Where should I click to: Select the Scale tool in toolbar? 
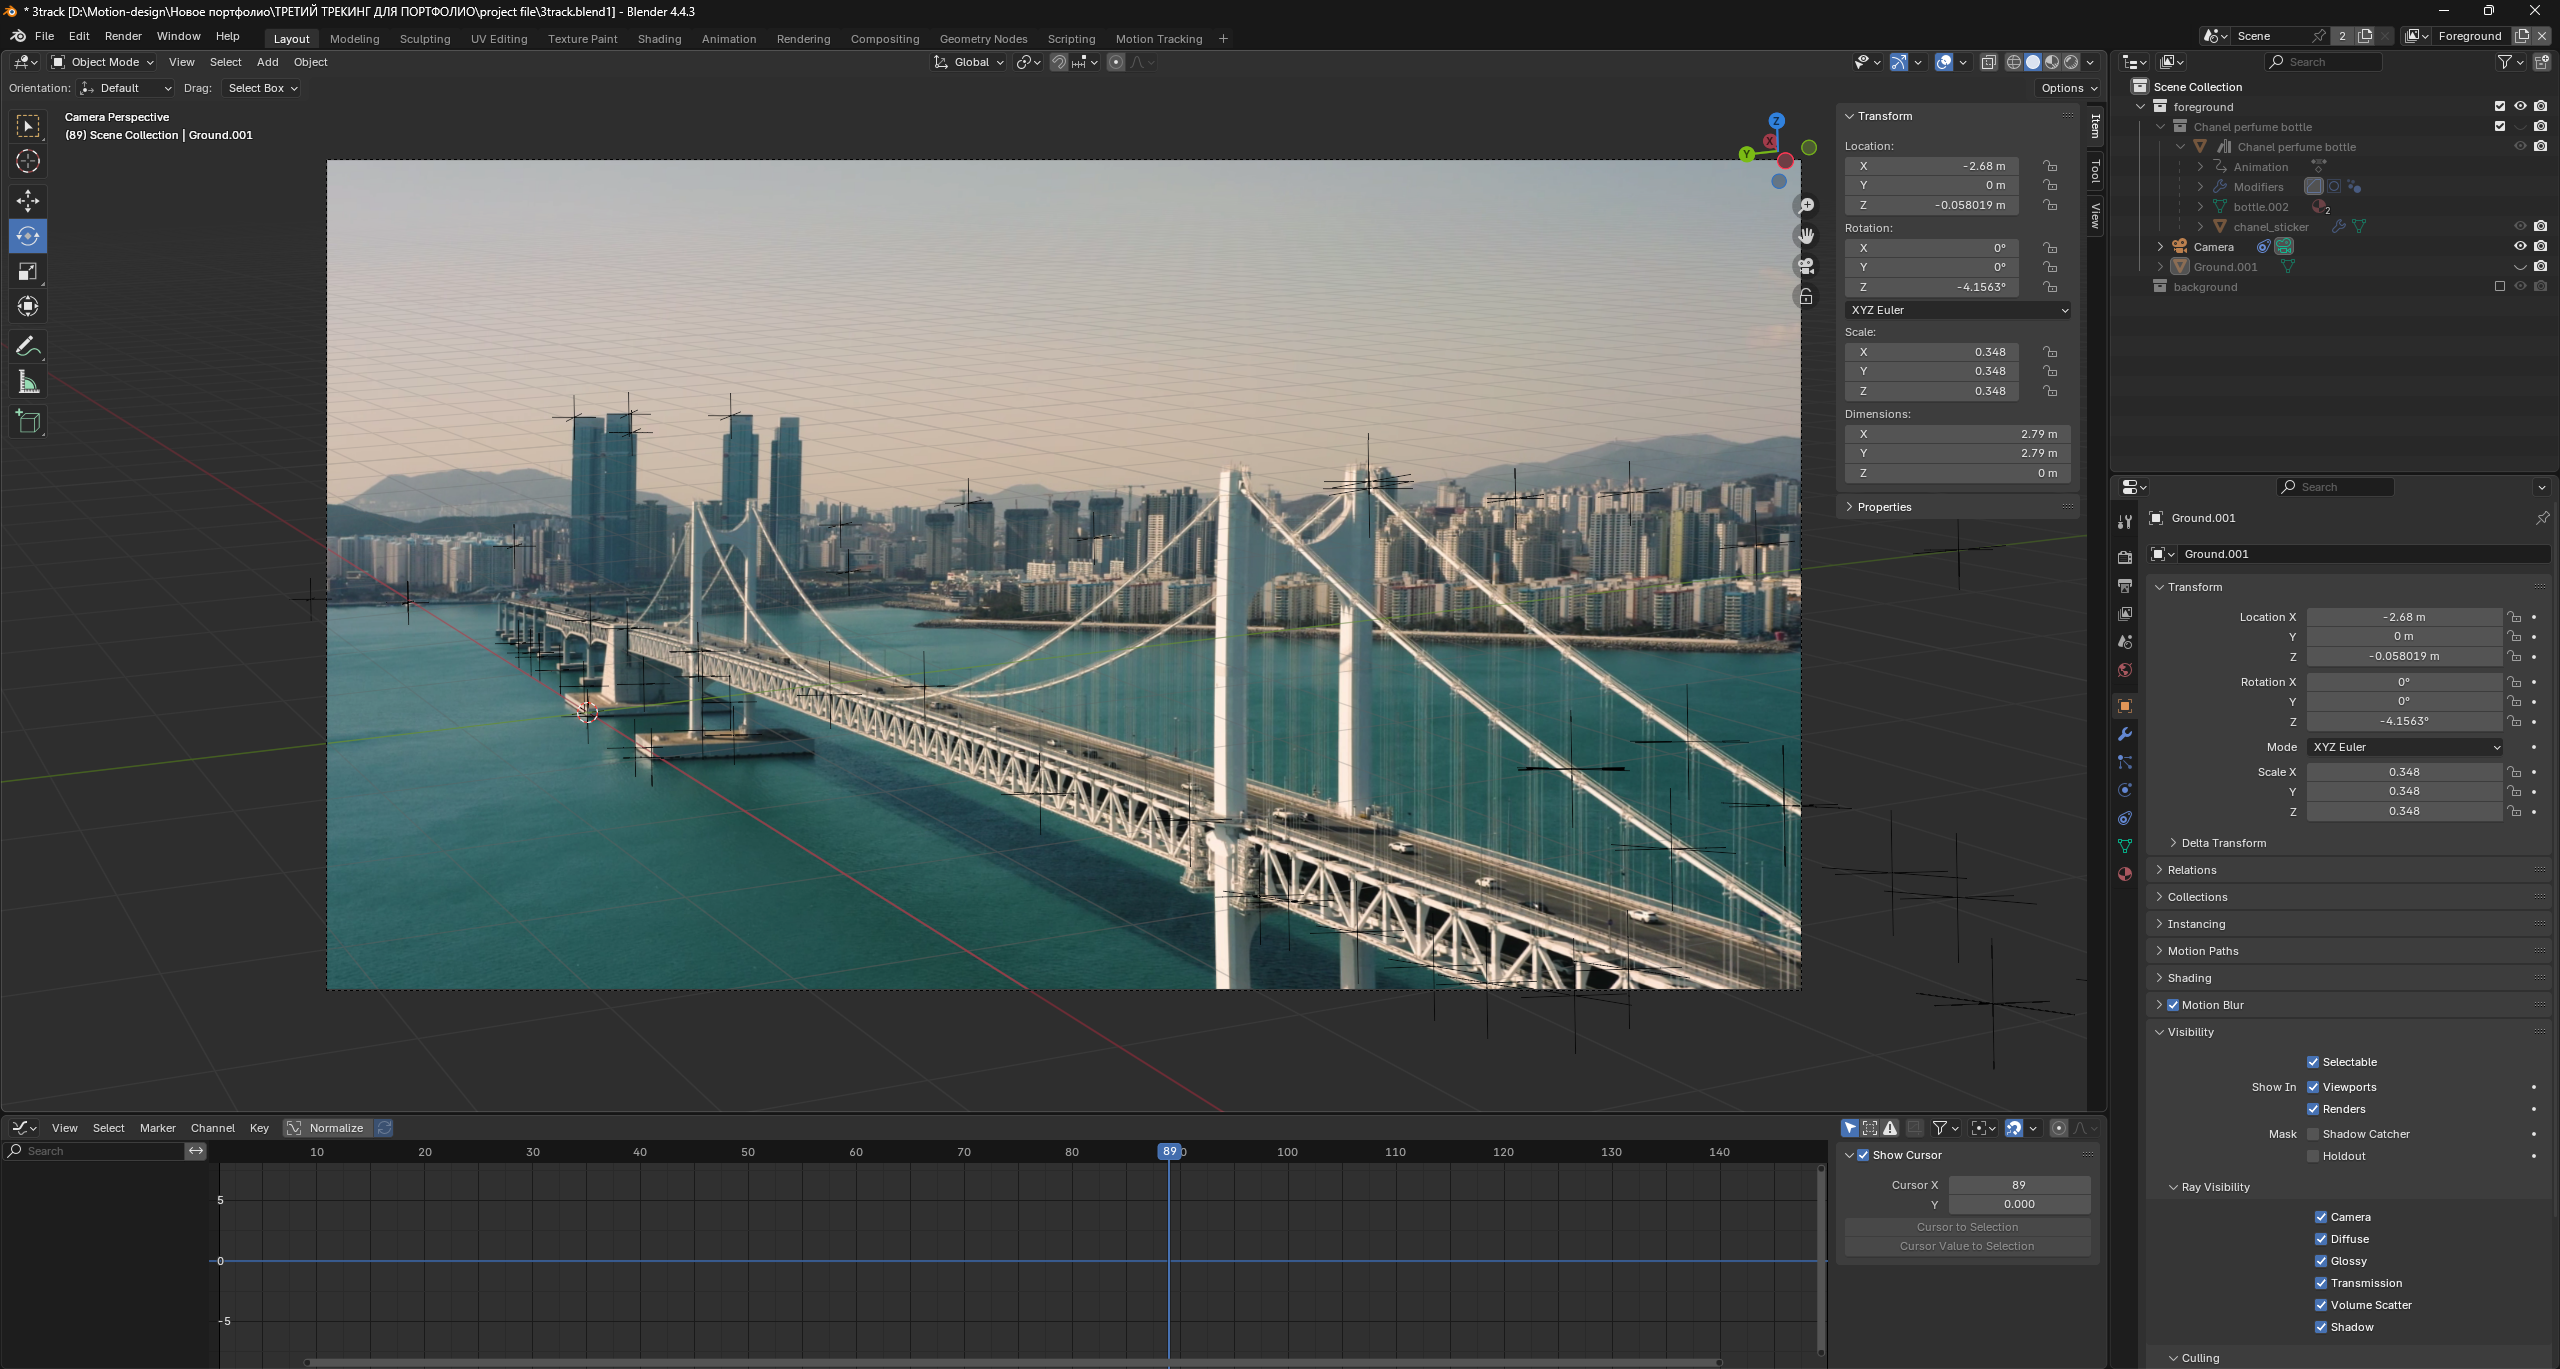click(x=28, y=271)
